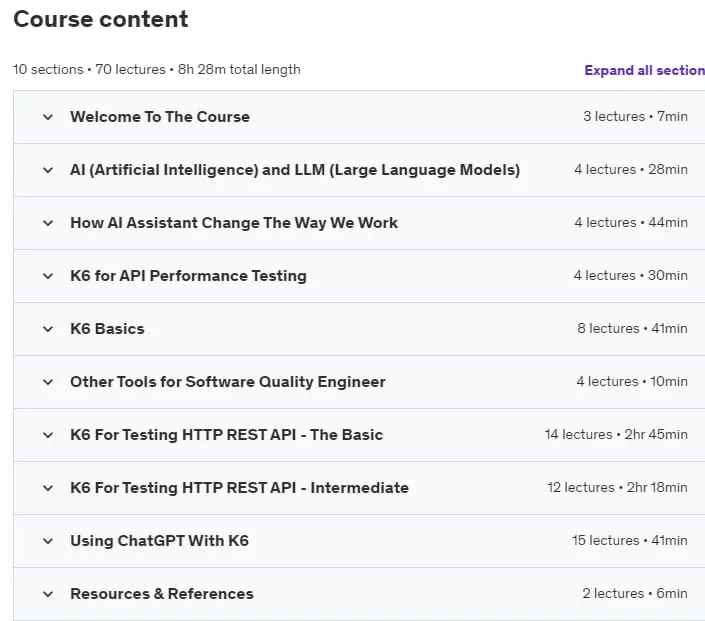Click the 4 lectures • 44min label
This screenshot has height=621, width=705.
pos(631,223)
